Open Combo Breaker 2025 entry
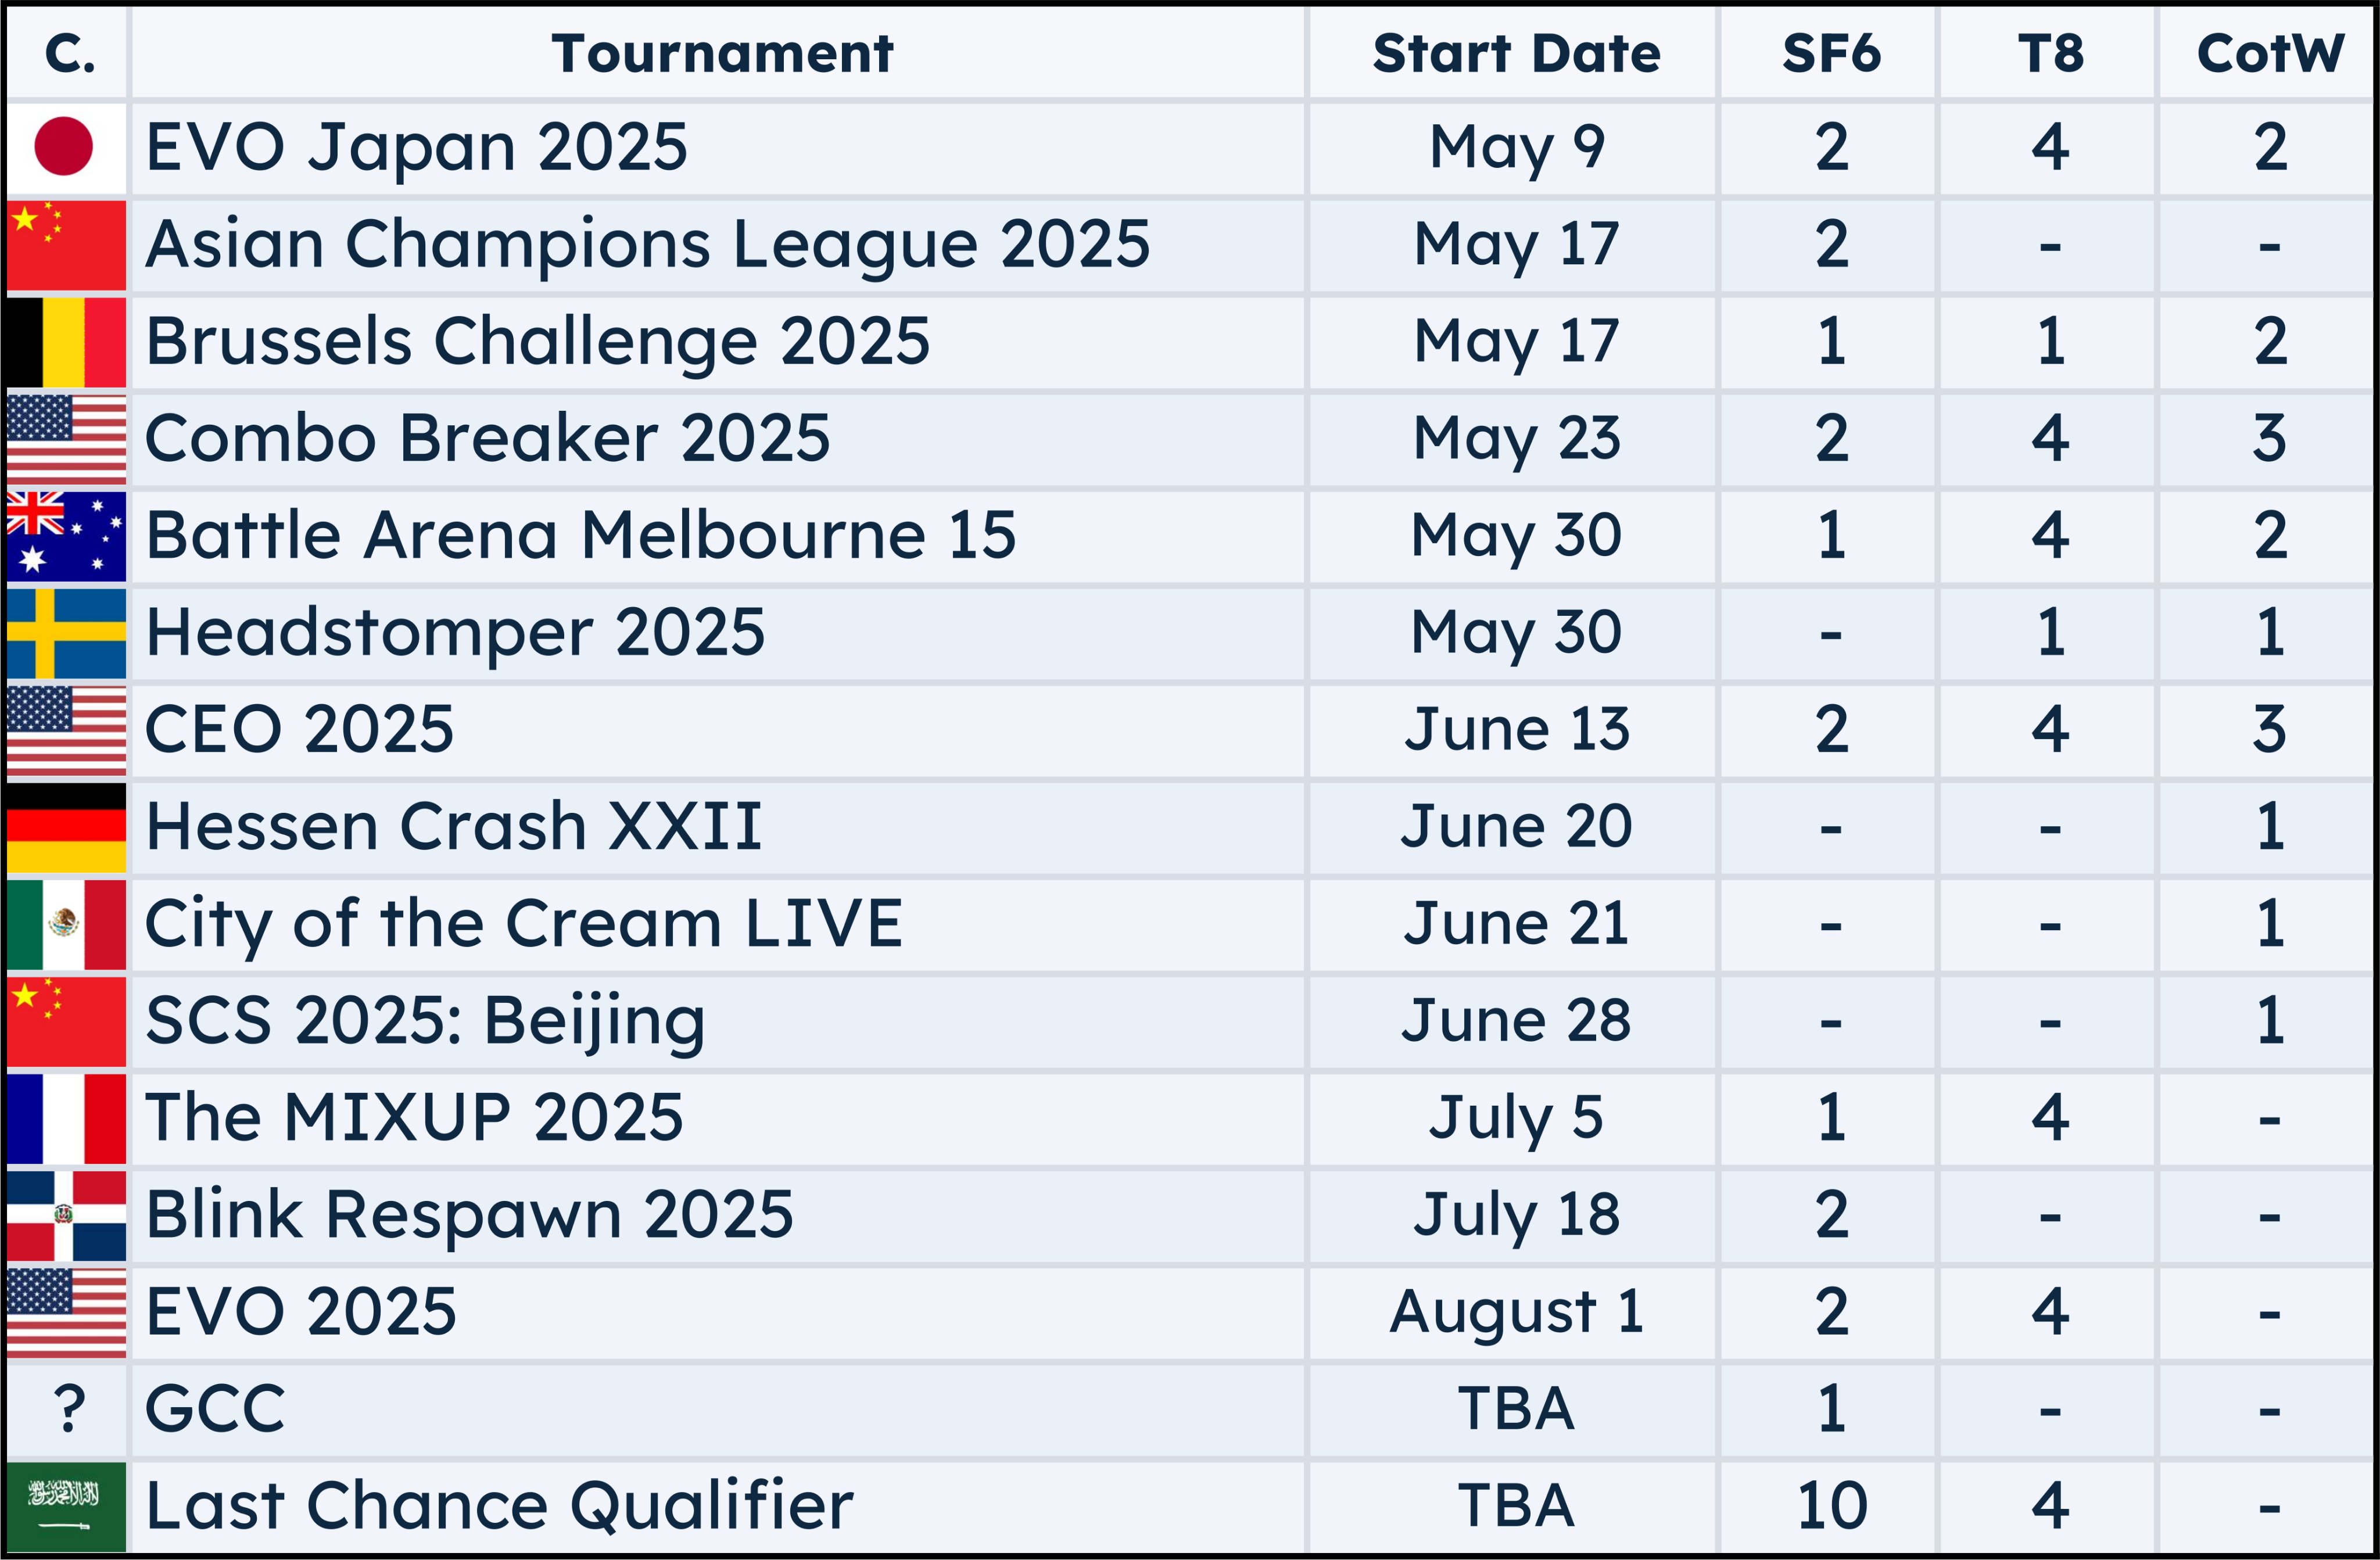Viewport: 2380px width, 1560px height. 487,439
